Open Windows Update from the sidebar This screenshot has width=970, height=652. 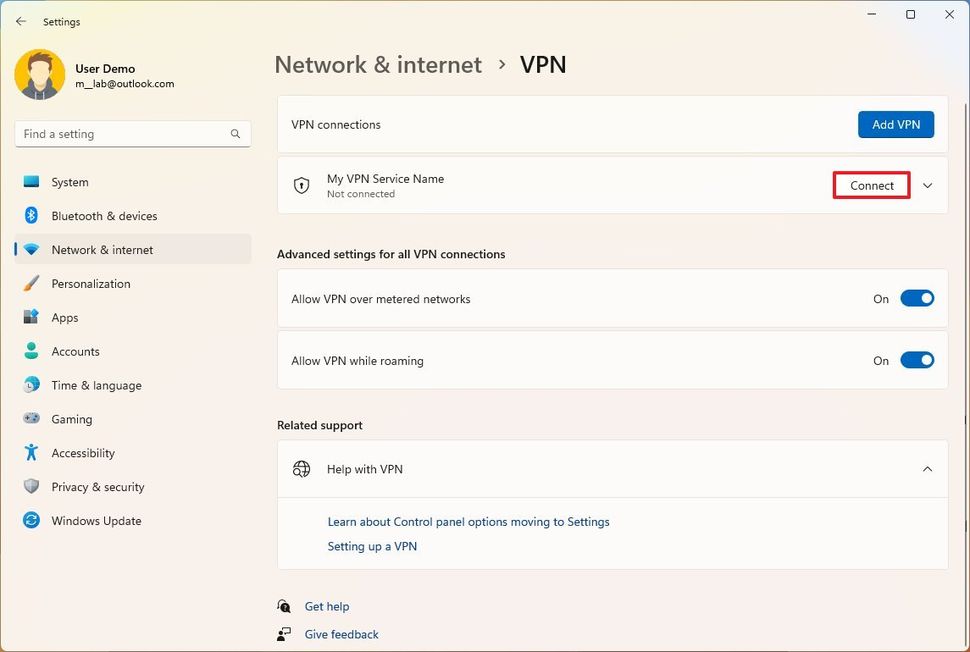tap(96, 520)
